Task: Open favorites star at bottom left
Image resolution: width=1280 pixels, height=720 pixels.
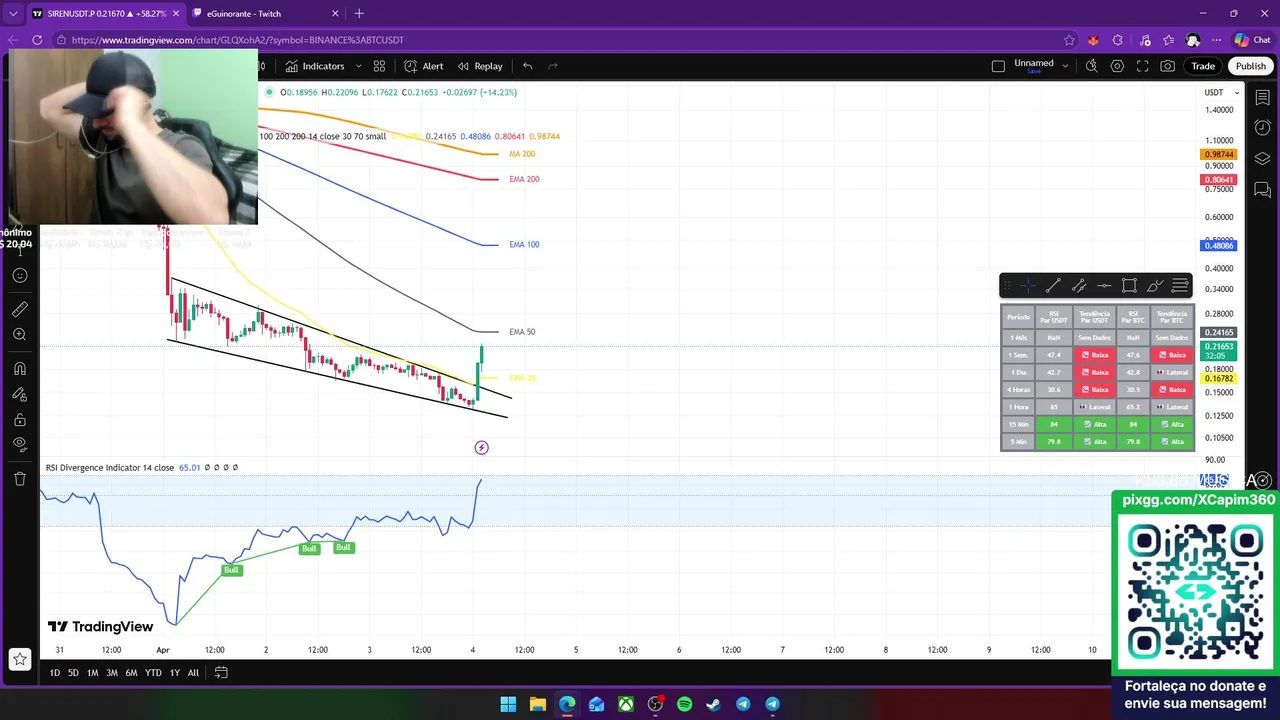Action: point(19,659)
